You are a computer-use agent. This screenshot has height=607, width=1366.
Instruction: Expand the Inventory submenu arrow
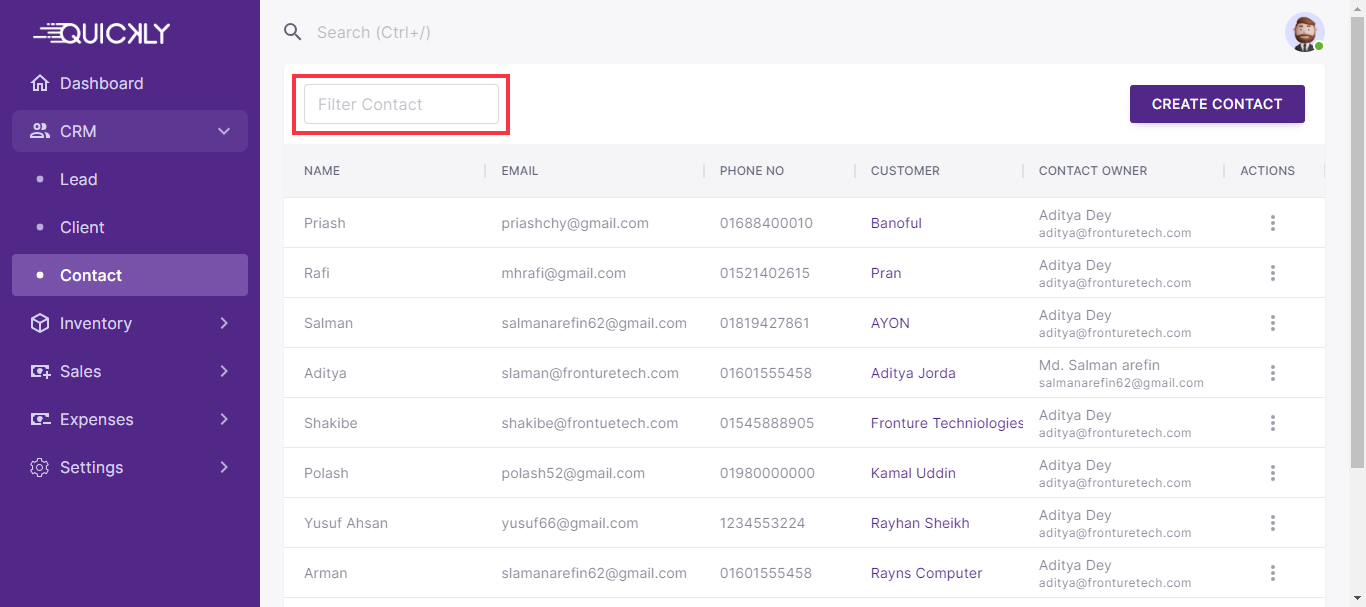click(224, 323)
